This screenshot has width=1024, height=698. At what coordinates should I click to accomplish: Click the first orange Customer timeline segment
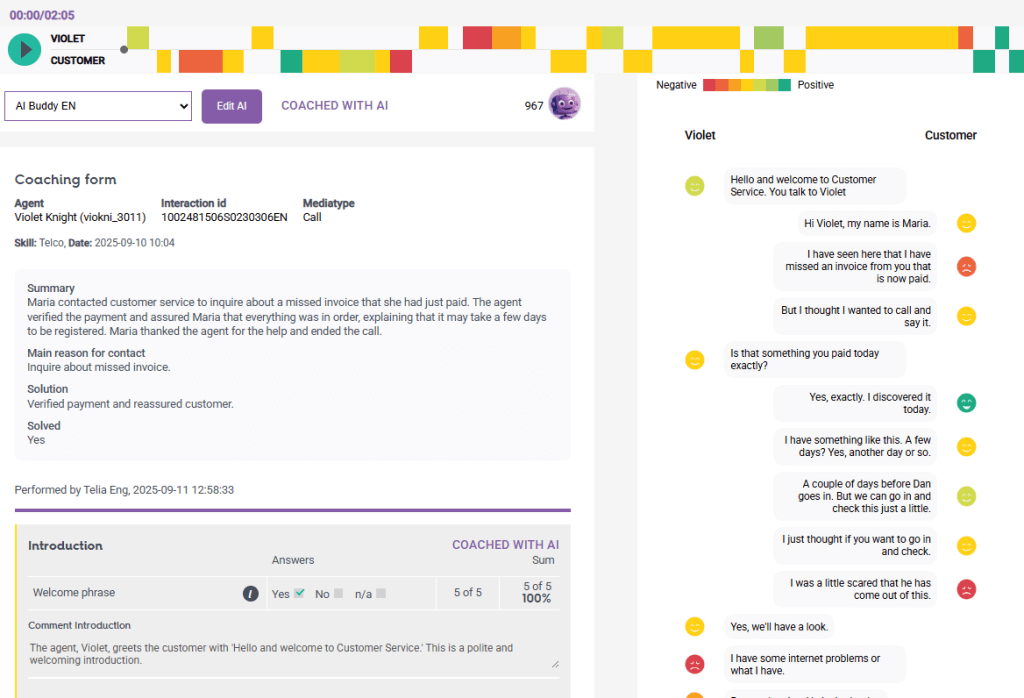click(x=200, y=61)
